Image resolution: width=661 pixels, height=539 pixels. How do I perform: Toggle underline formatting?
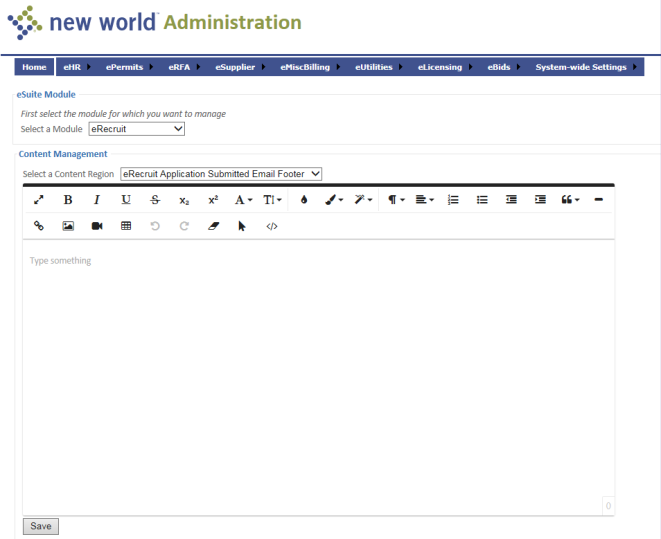(126, 200)
